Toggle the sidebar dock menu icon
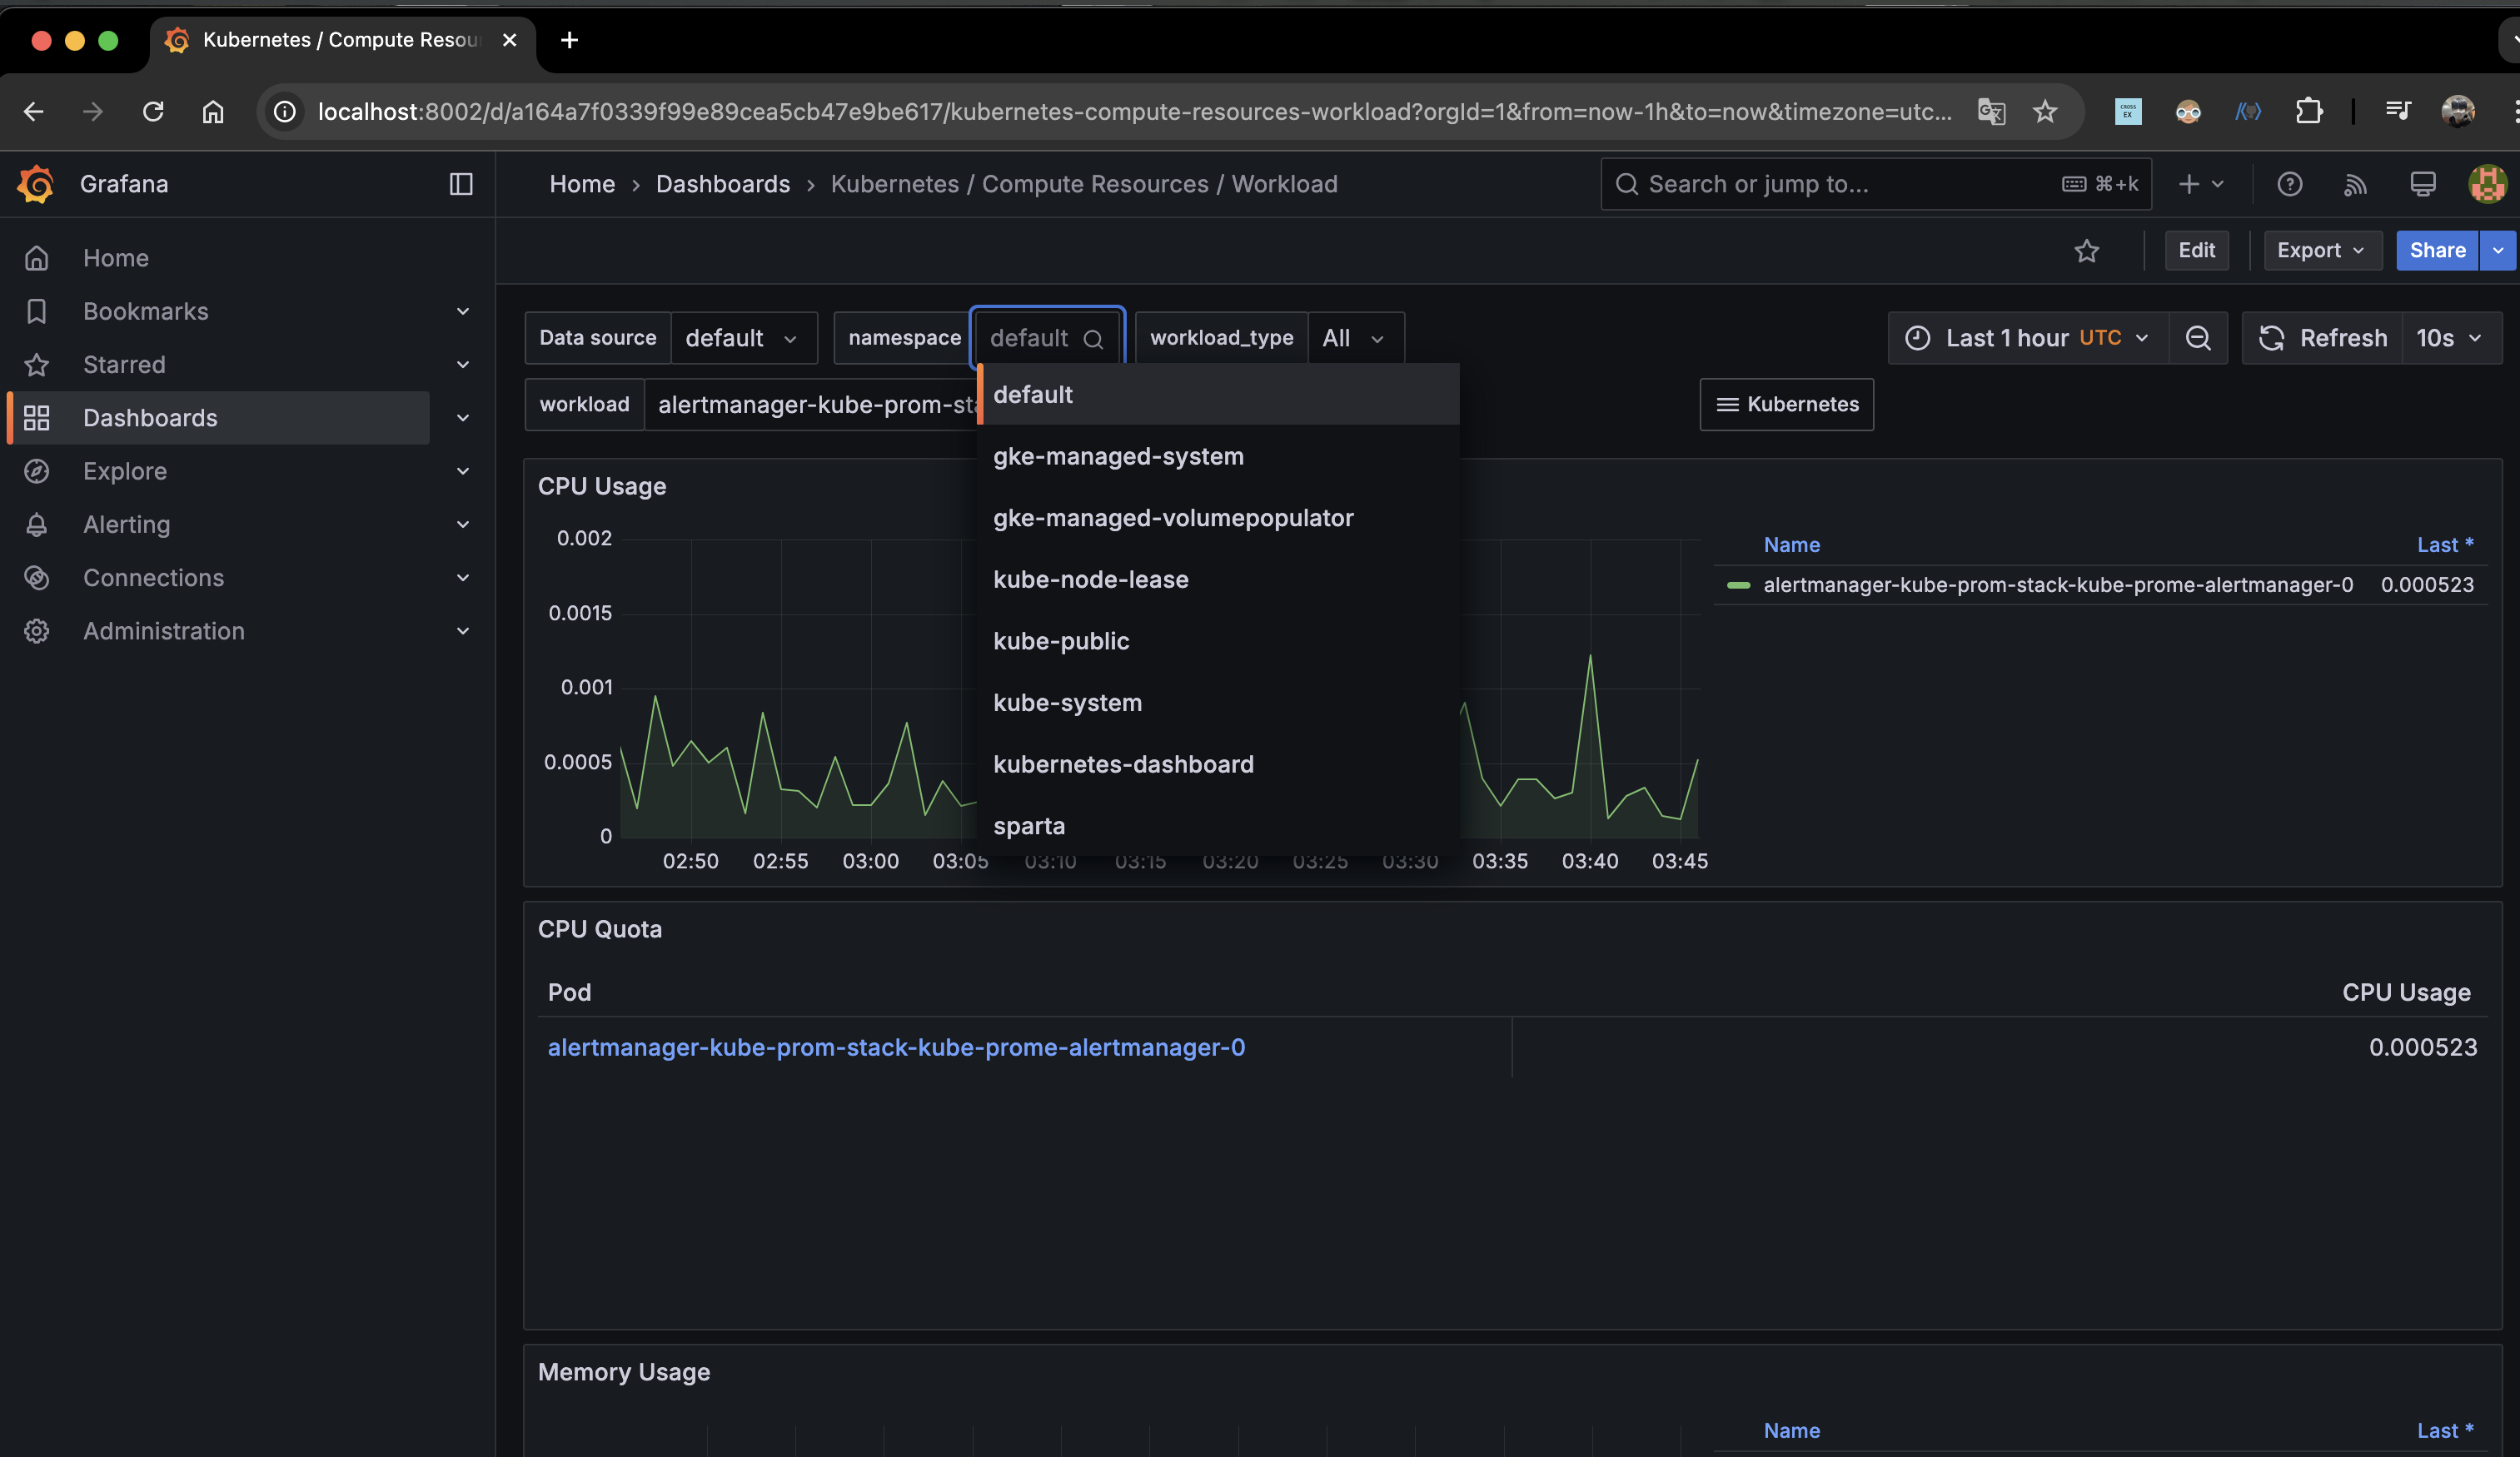2520x1457 pixels. [461, 184]
